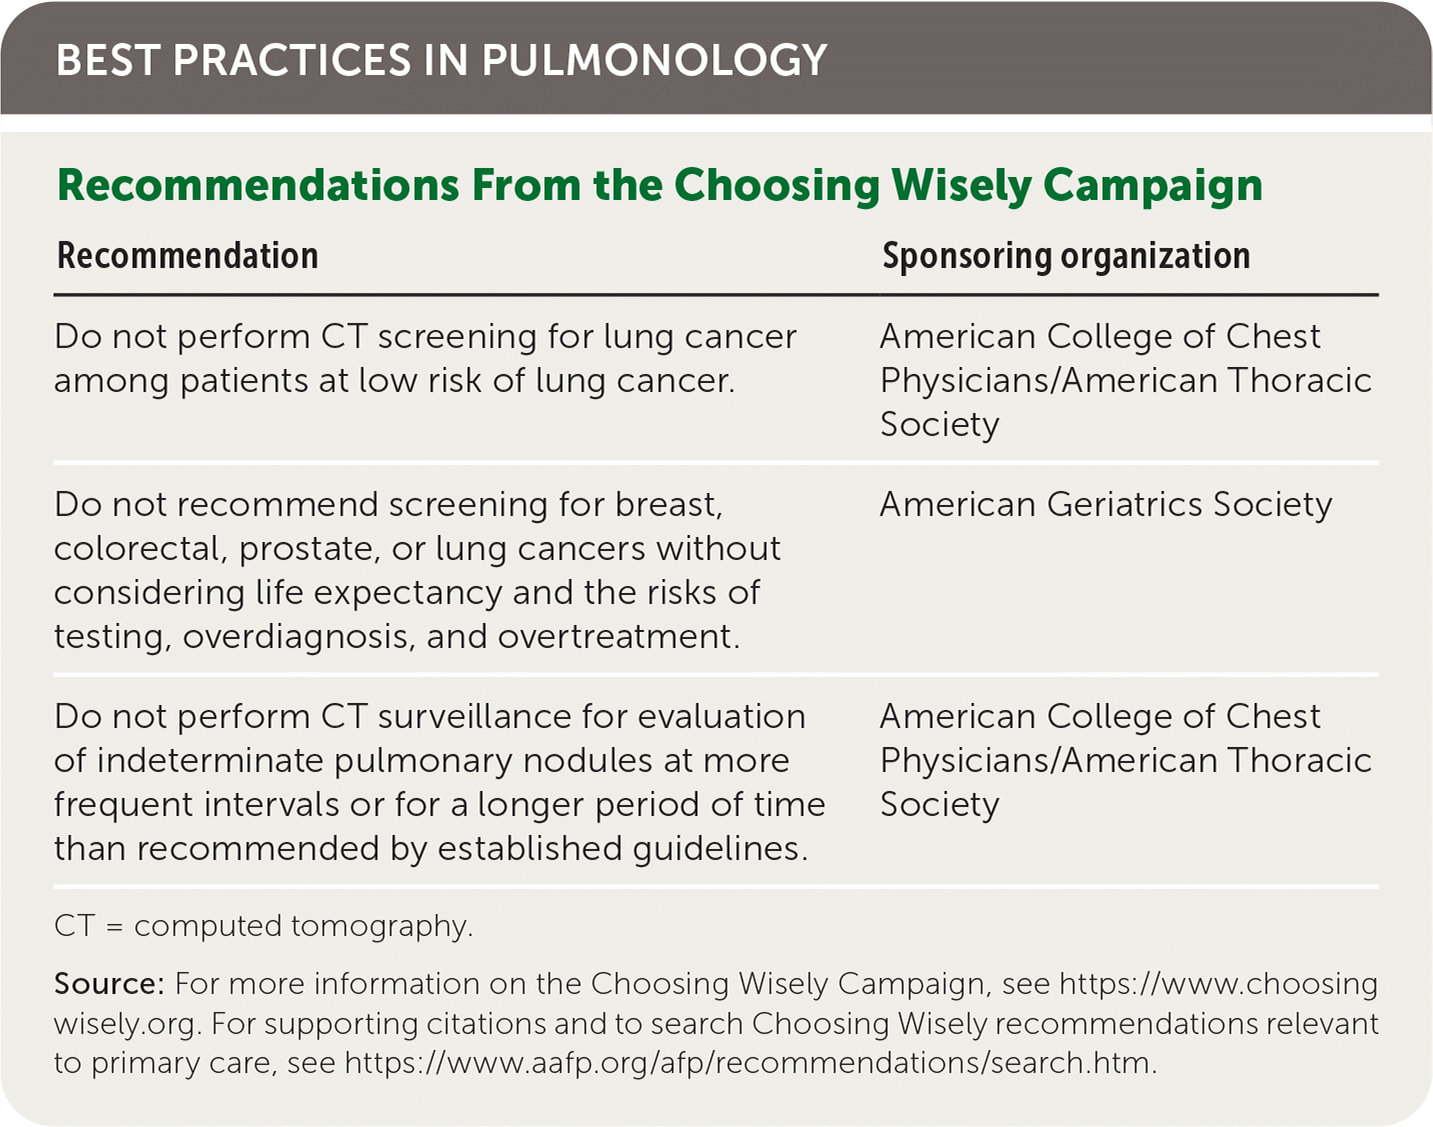Select the green Recommendations From Choosing Wisely title

pyautogui.click(x=659, y=185)
